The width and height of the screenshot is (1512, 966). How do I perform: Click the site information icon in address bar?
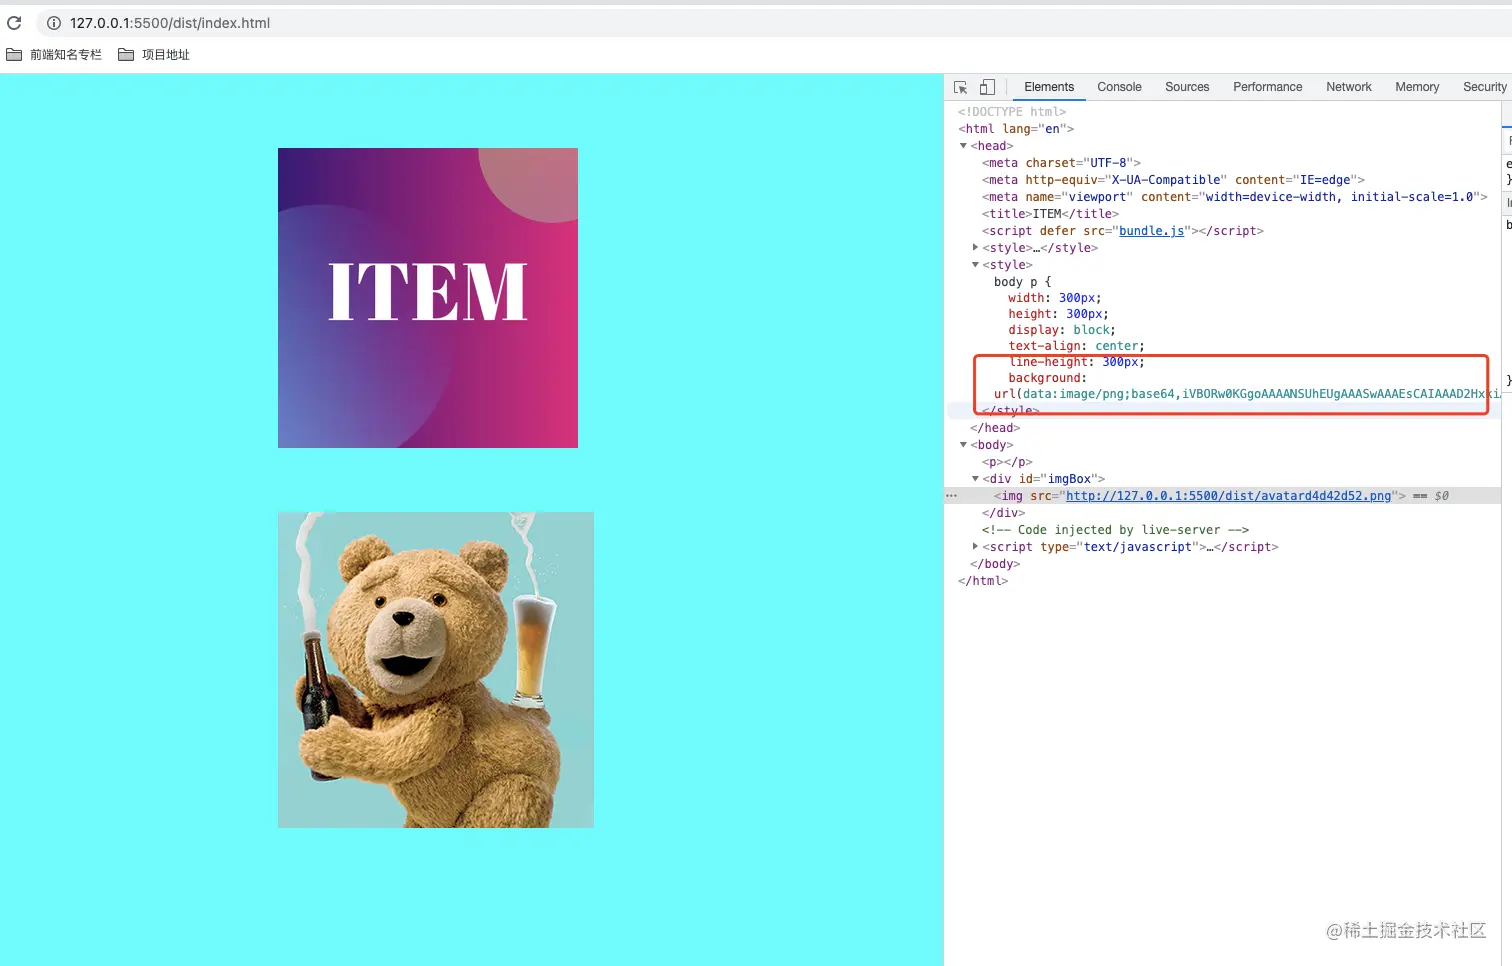tap(54, 23)
